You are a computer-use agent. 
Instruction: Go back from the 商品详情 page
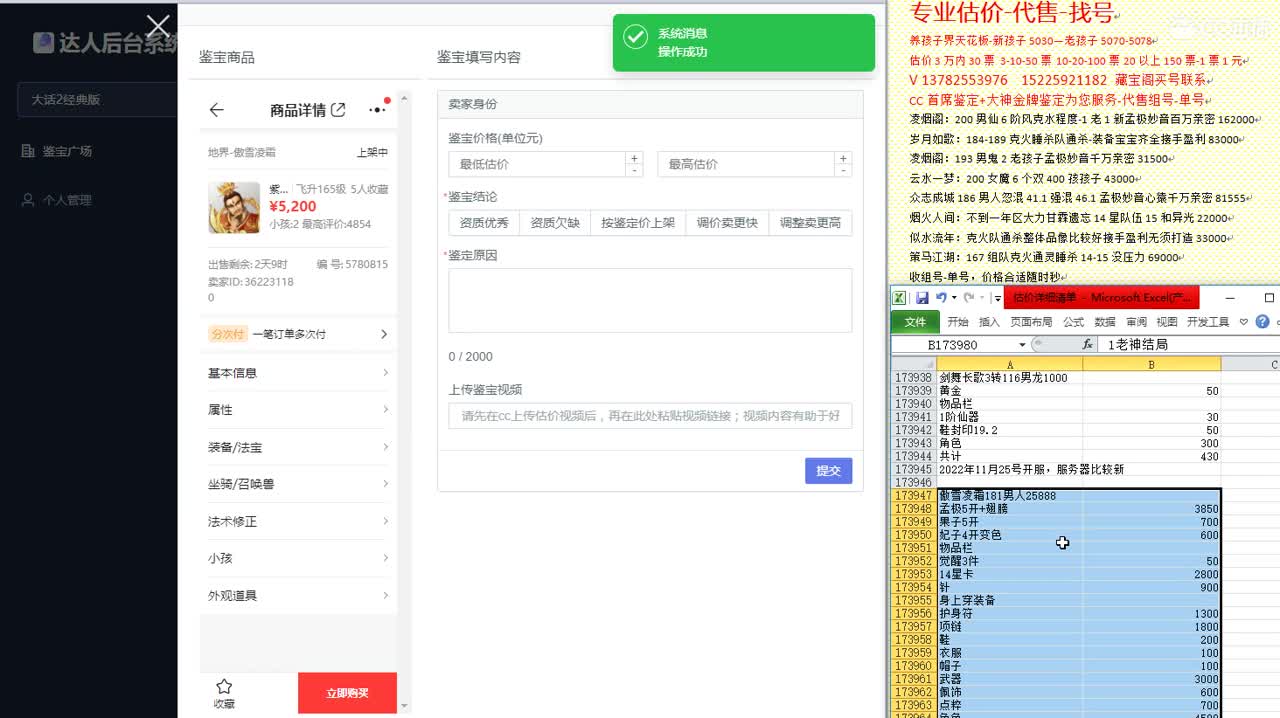coord(216,110)
